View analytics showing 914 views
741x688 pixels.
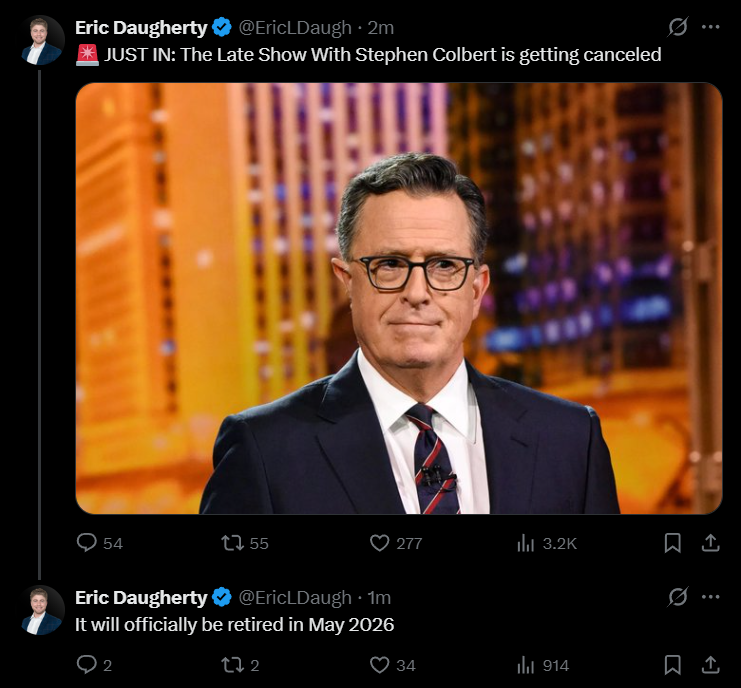526,665
